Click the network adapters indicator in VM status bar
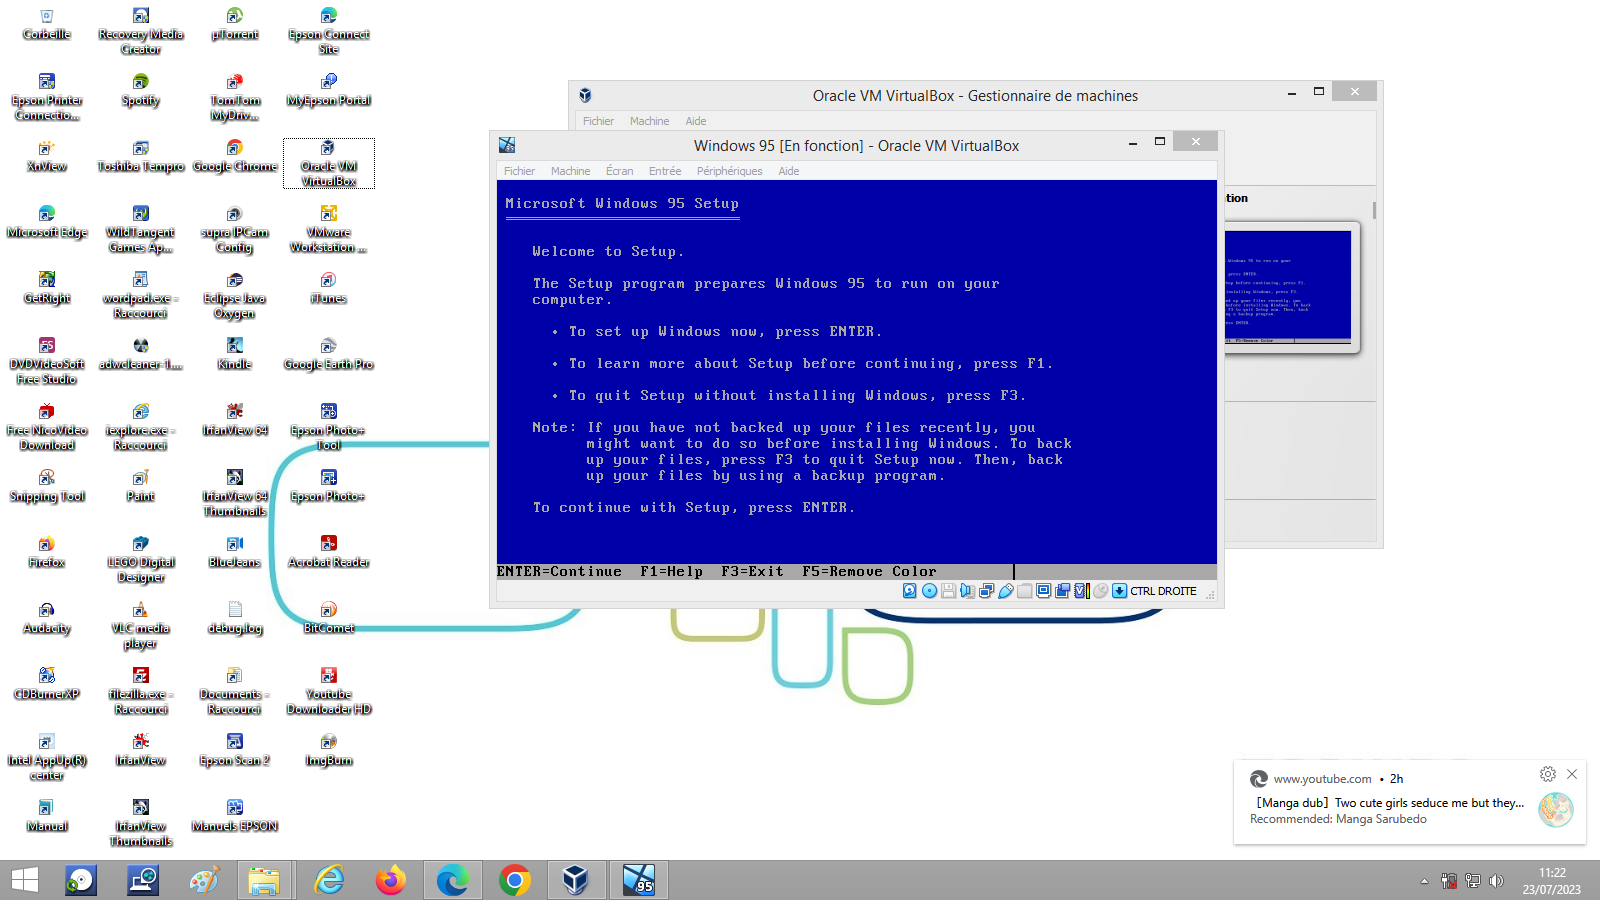 (986, 591)
